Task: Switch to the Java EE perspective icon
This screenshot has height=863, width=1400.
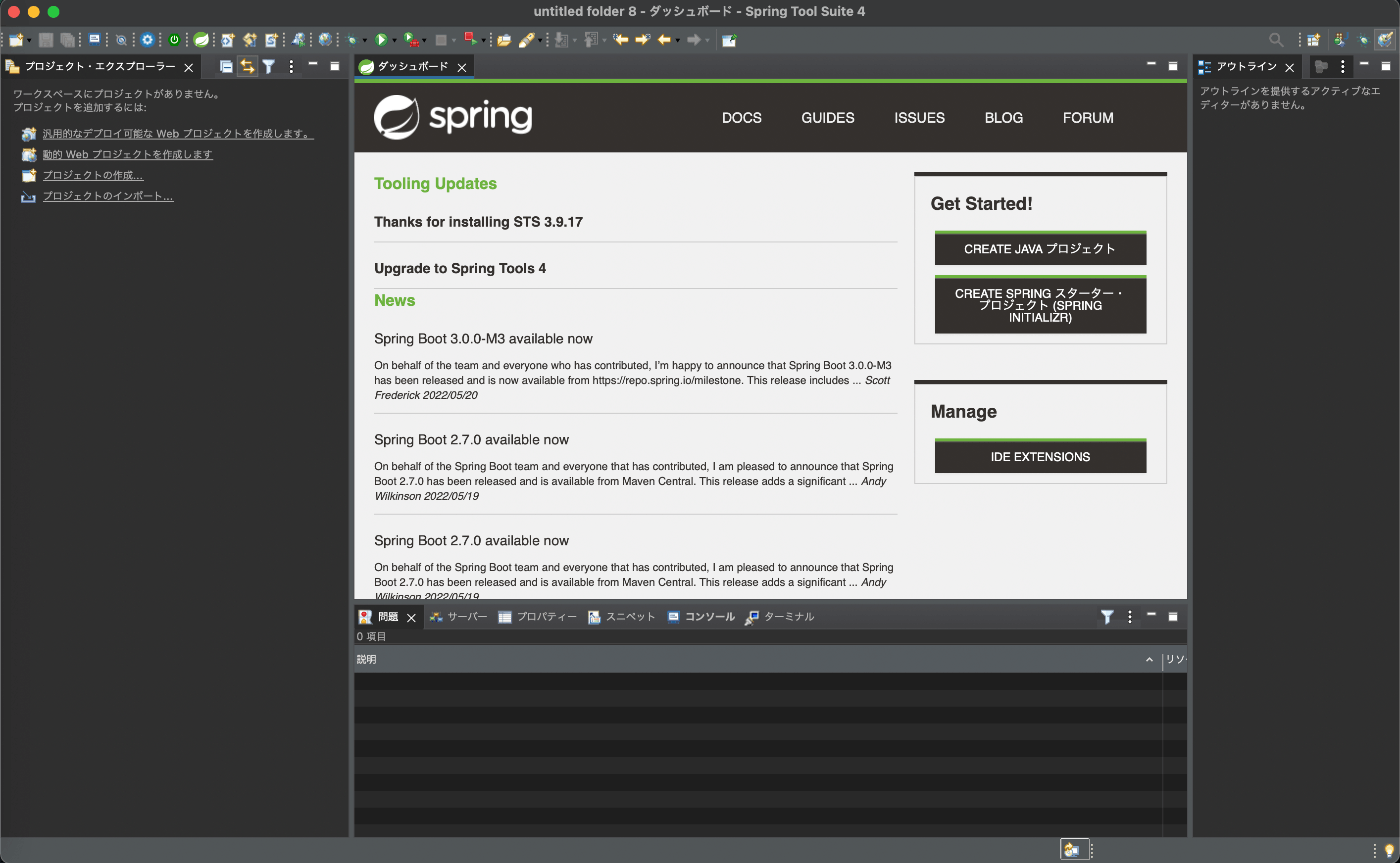Action: 1339,40
